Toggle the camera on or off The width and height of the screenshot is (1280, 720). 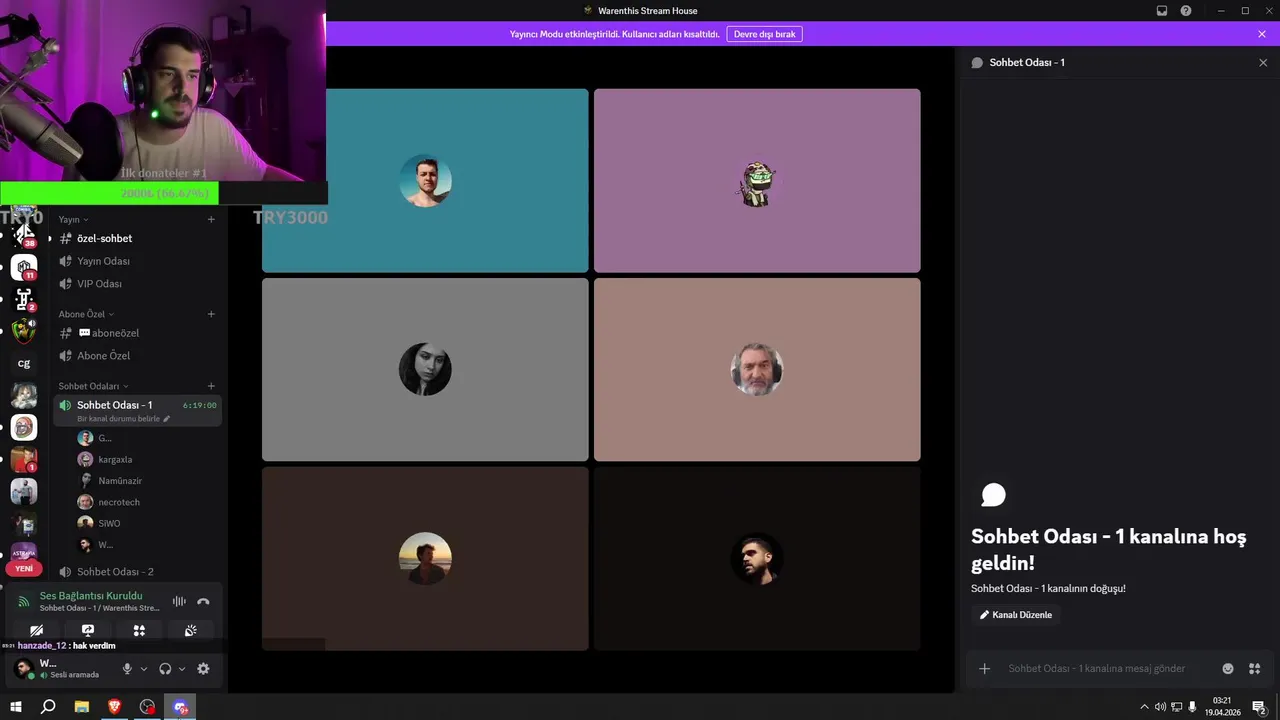click(x=36, y=631)
